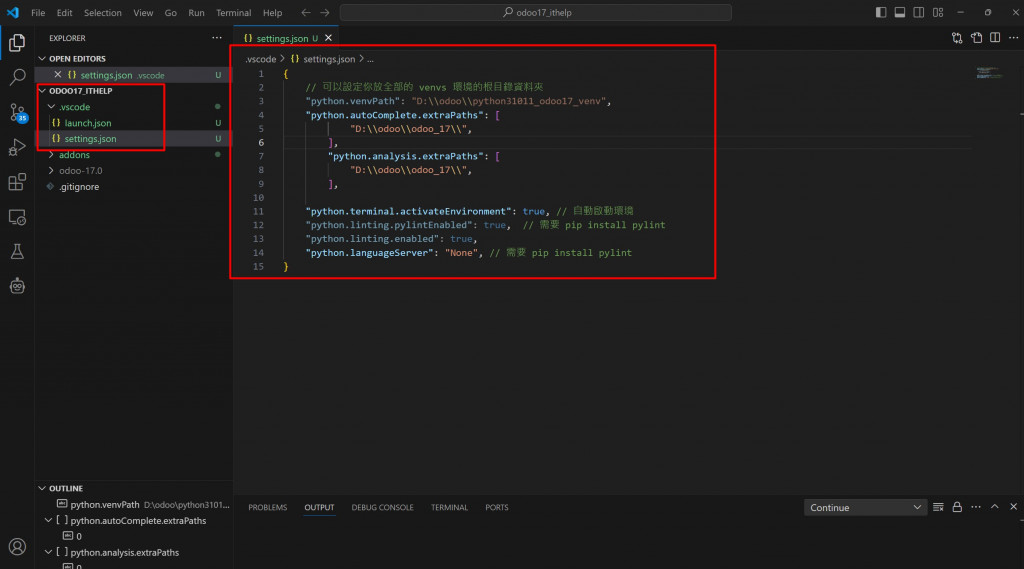Viewport: 1024px width, 569px height.
Task: Click line number 11 in the gutter
Action: (259, 211)
